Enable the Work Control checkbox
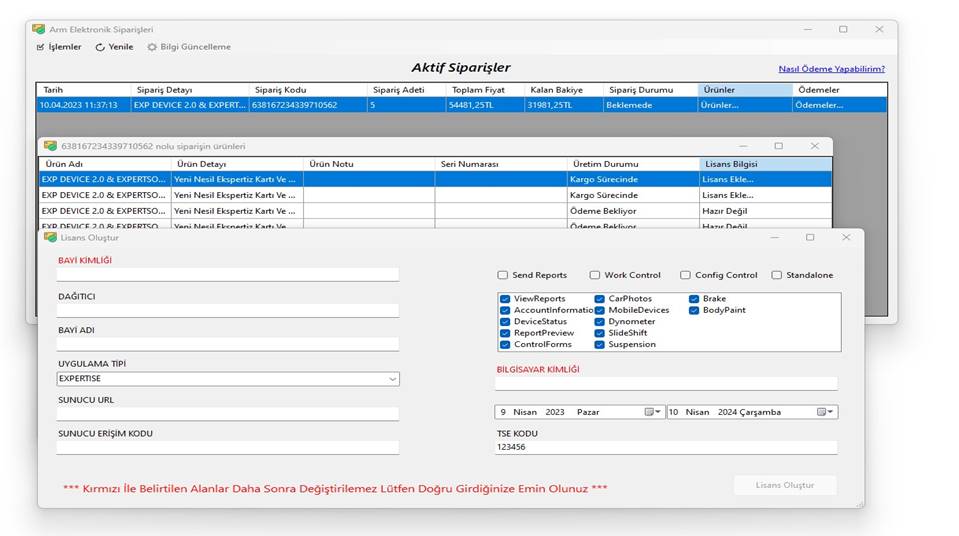Viewport: 959px width, 536px height. 595,275
